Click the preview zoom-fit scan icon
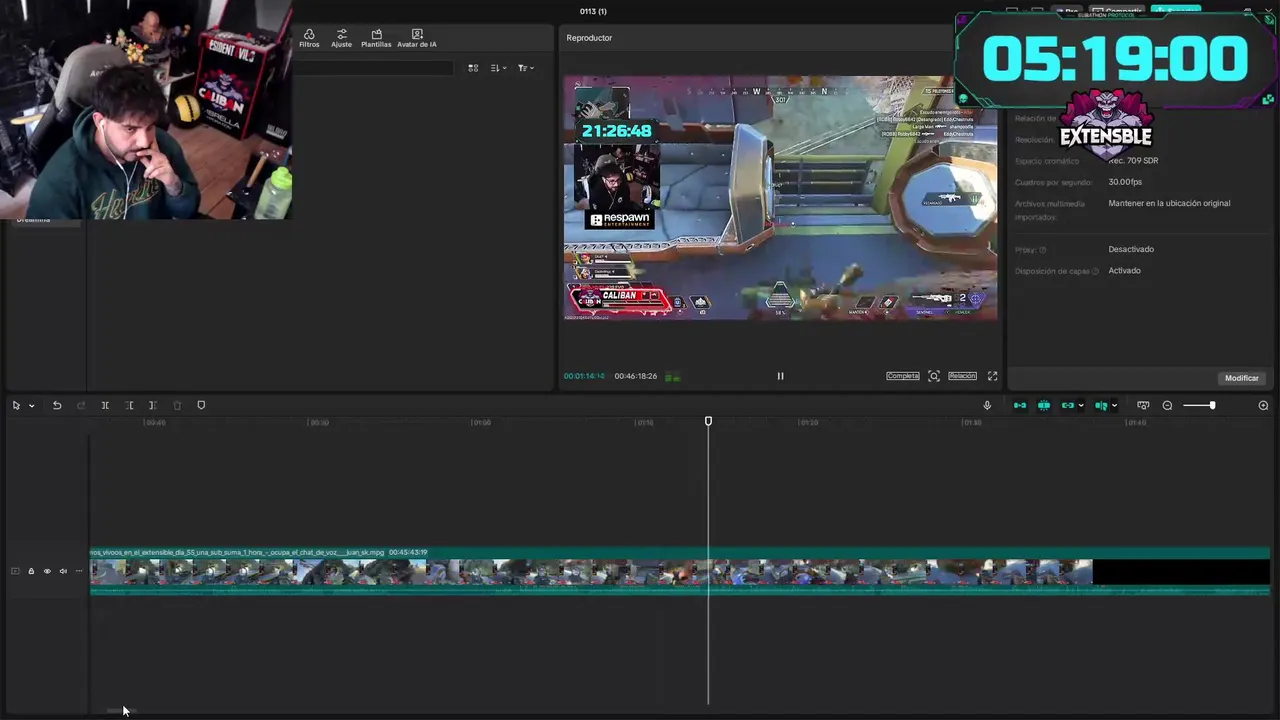The width and height of the screenshot is (1280, 720). (x=934, y=376)
